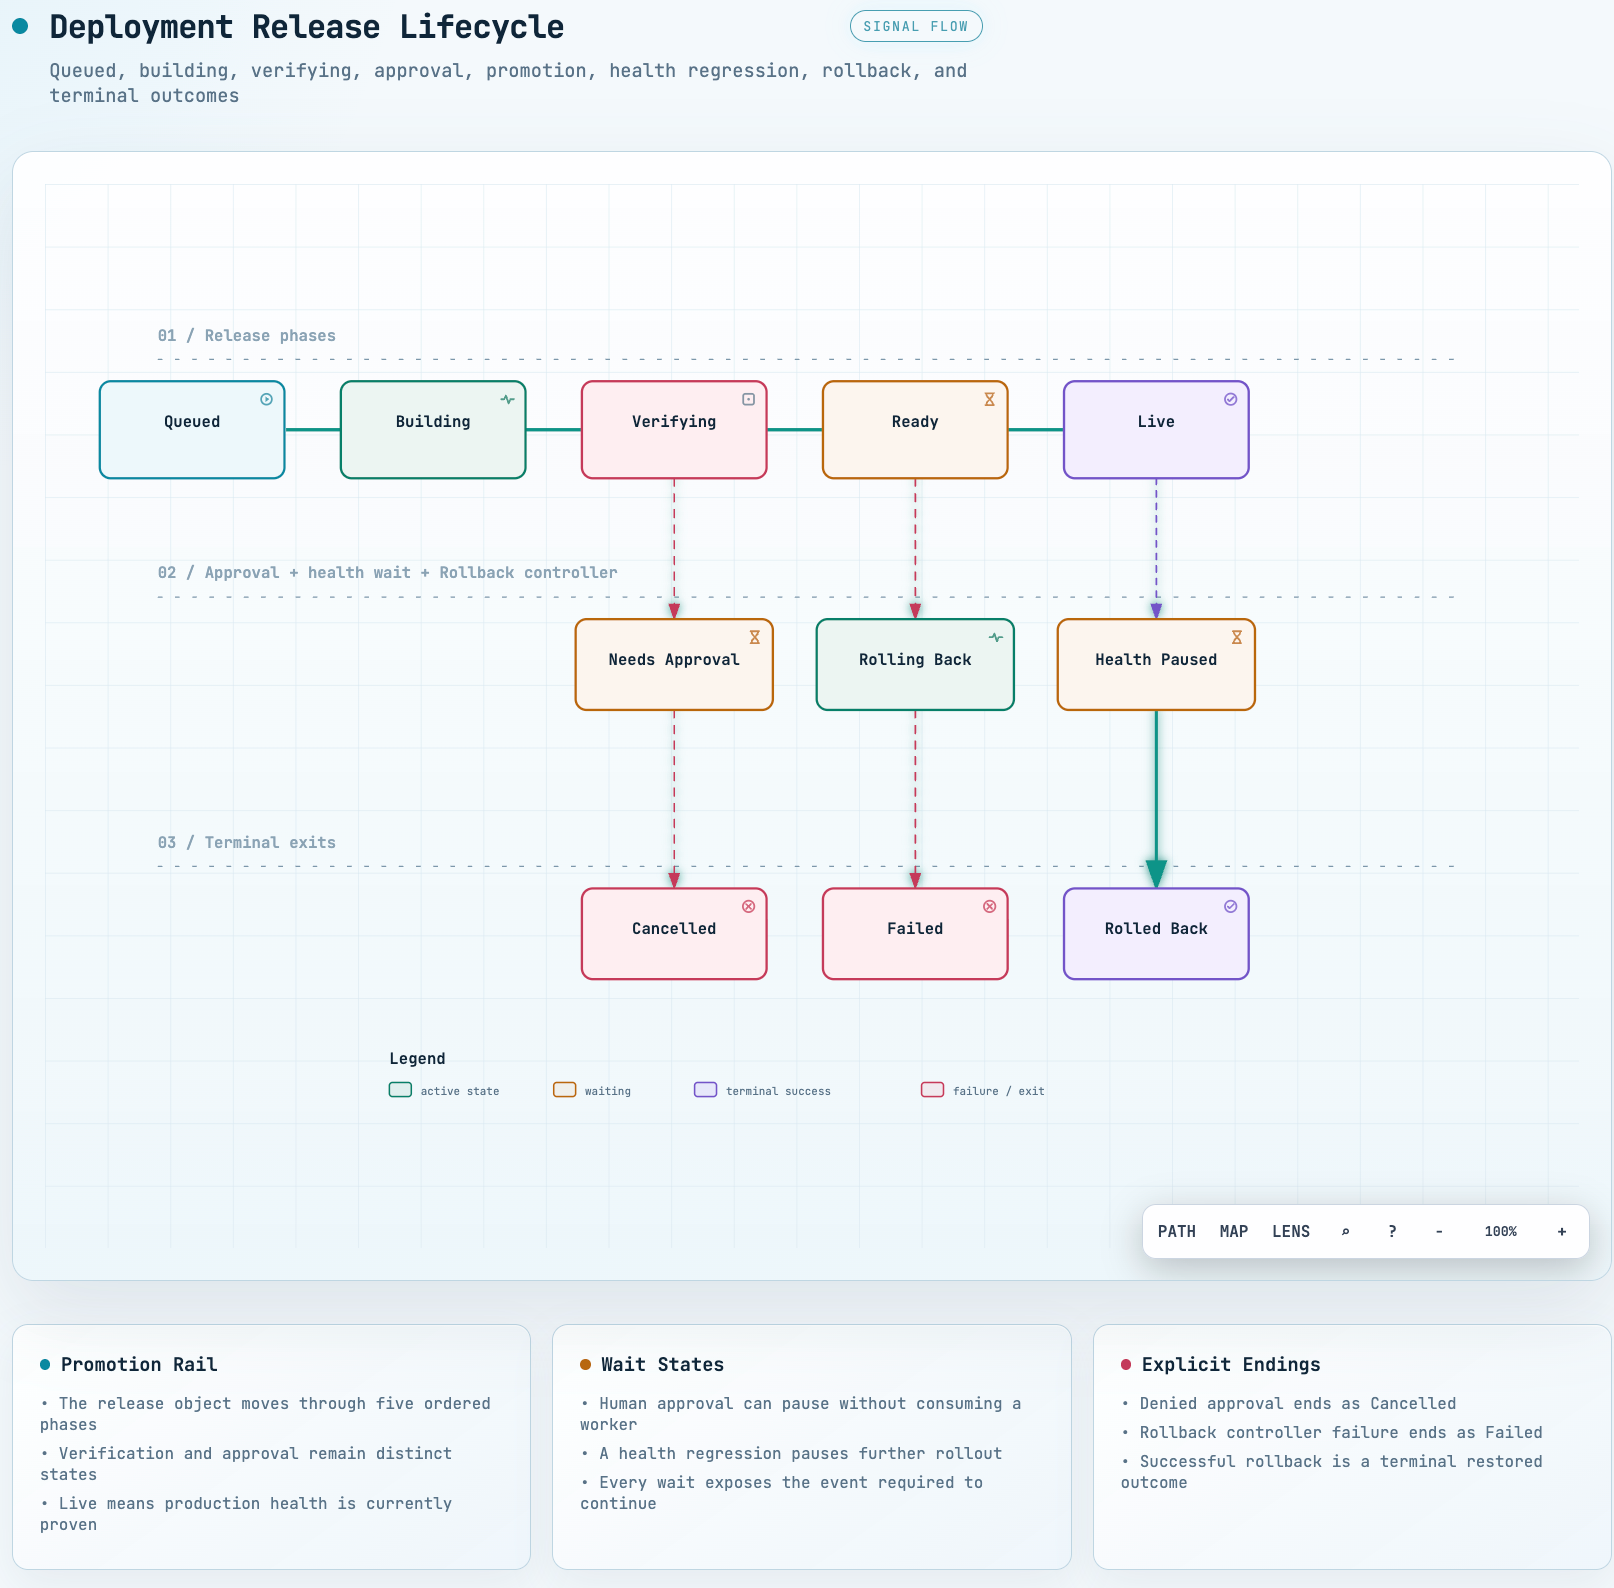Click the '03 / Terminal exits' lane label

click(x=247, y=843)
